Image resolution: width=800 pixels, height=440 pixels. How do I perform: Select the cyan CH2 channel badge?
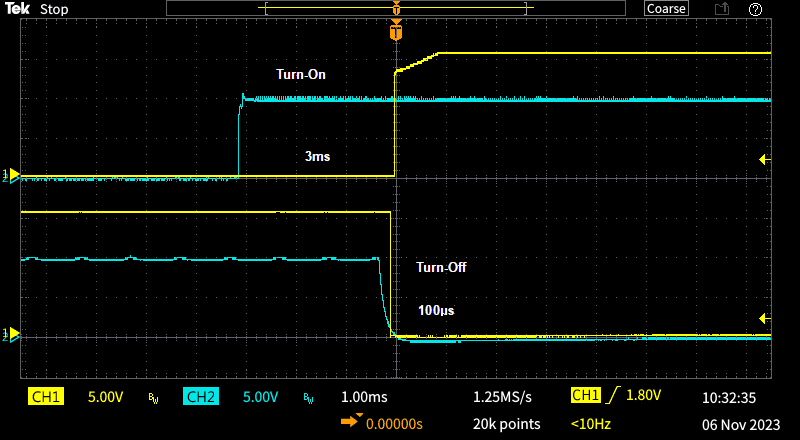pyautogui.click(x=201, y=397)
